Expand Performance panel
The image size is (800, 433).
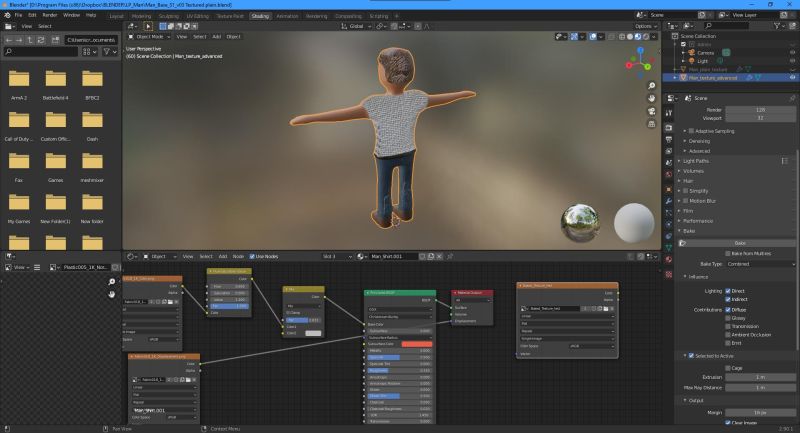[x=697, y=221]
